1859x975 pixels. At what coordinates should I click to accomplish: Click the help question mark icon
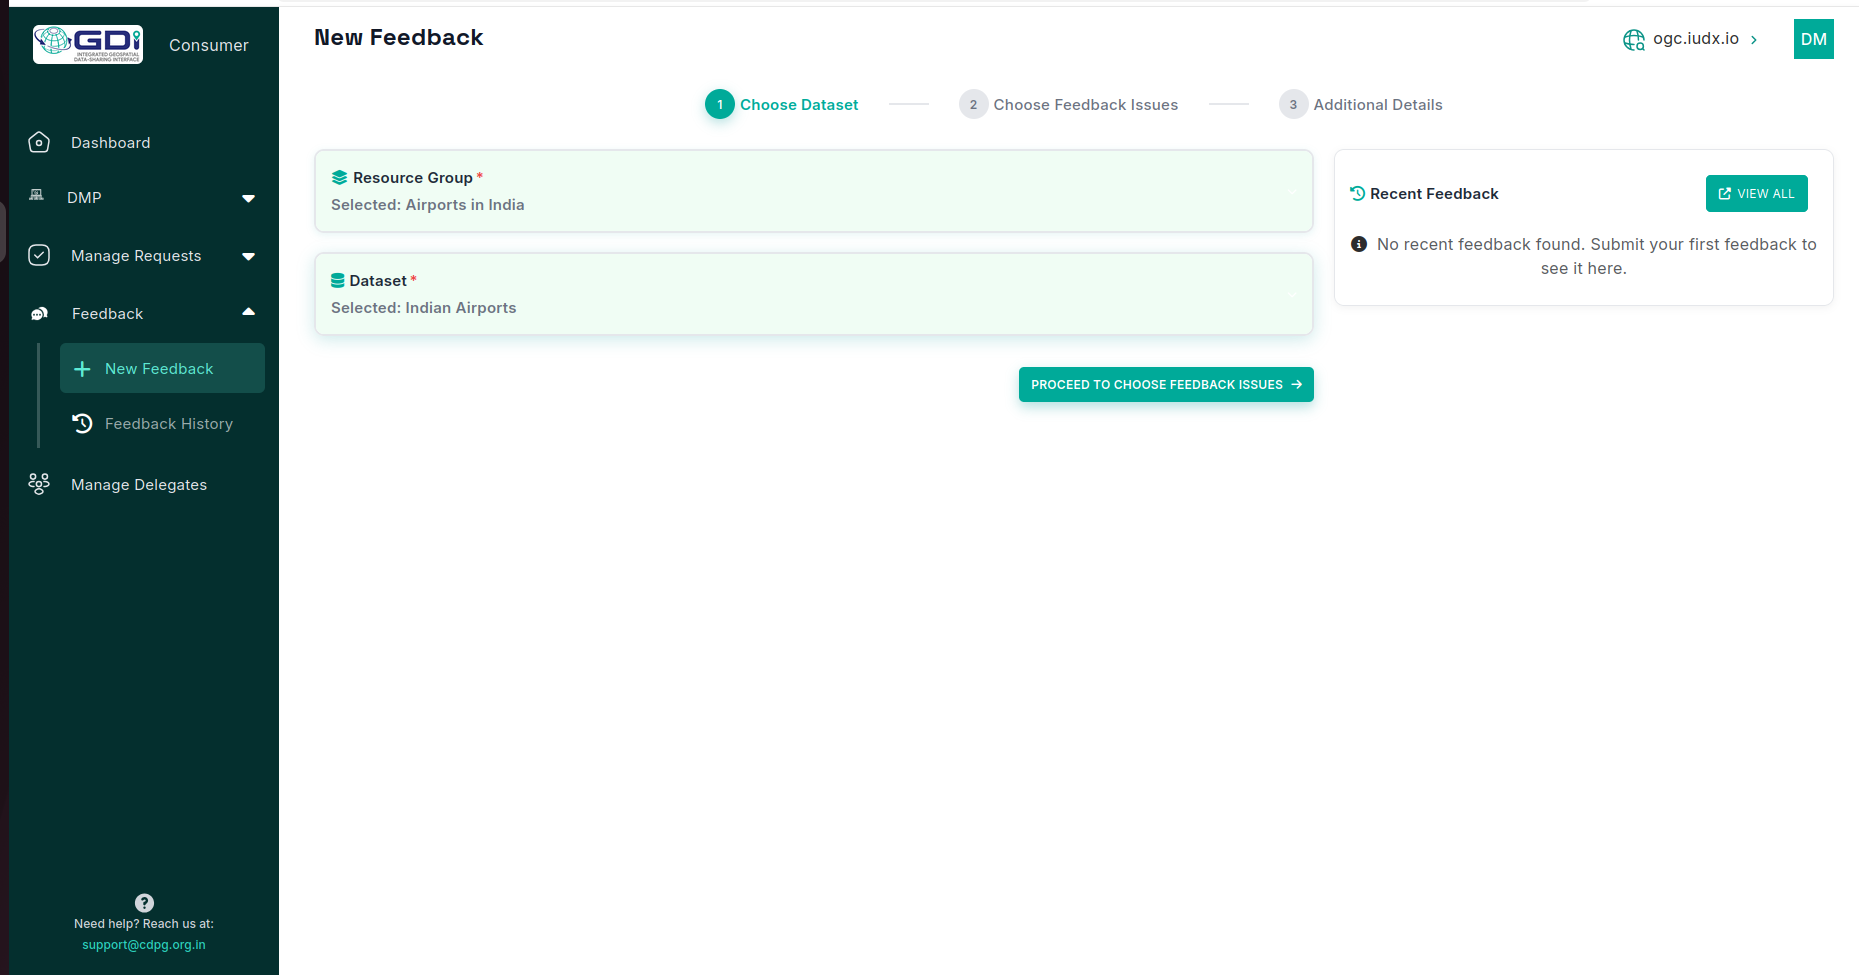pos(144,902)
